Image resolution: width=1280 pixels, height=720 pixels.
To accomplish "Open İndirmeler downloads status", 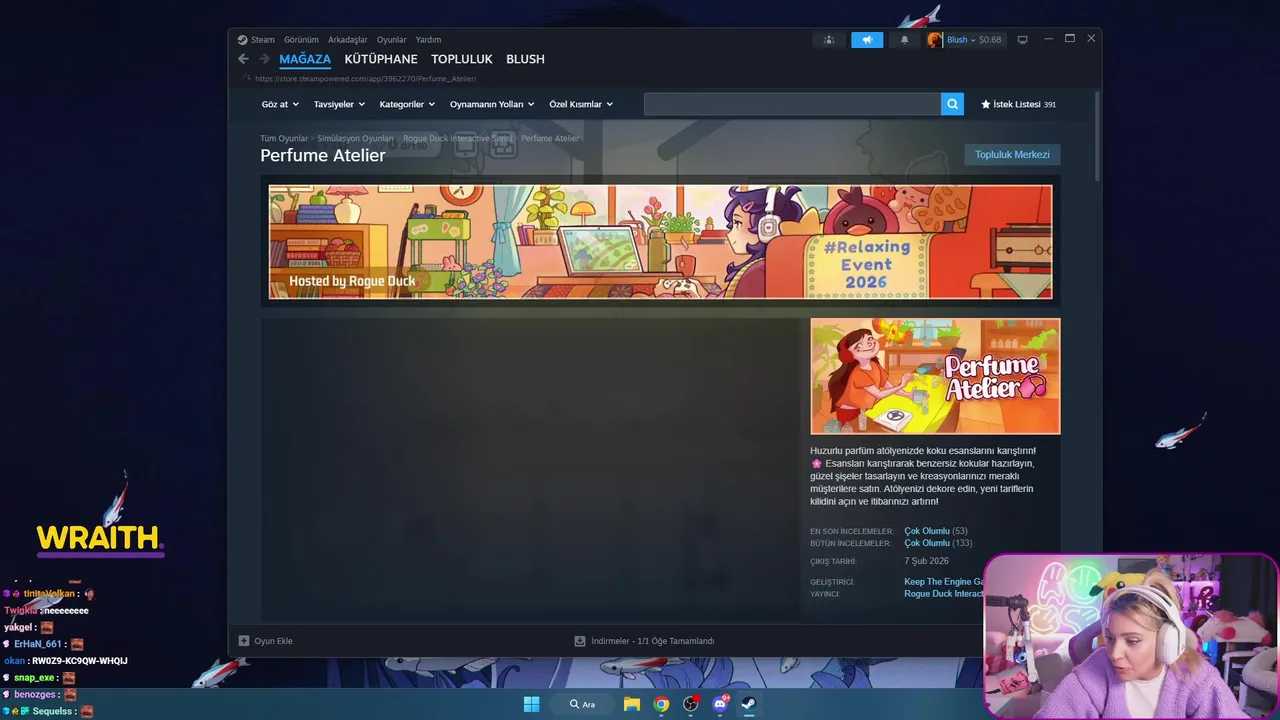I will click(652, 641).
